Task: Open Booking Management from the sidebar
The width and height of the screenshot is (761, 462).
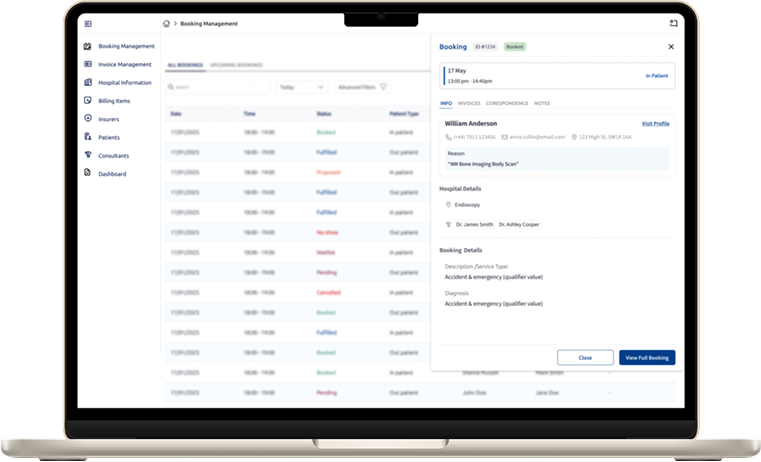Action: coord(126,46)
